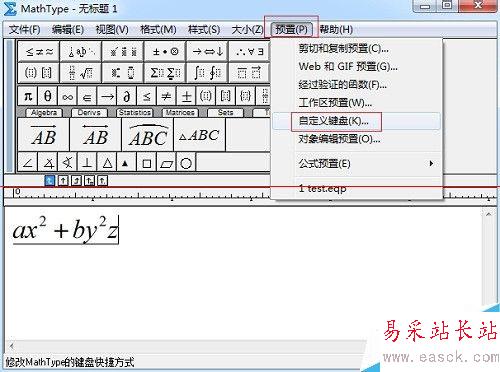Select the second tab-stop alignment button
This screenshot has height=372, width=500.
click(63, 181)
